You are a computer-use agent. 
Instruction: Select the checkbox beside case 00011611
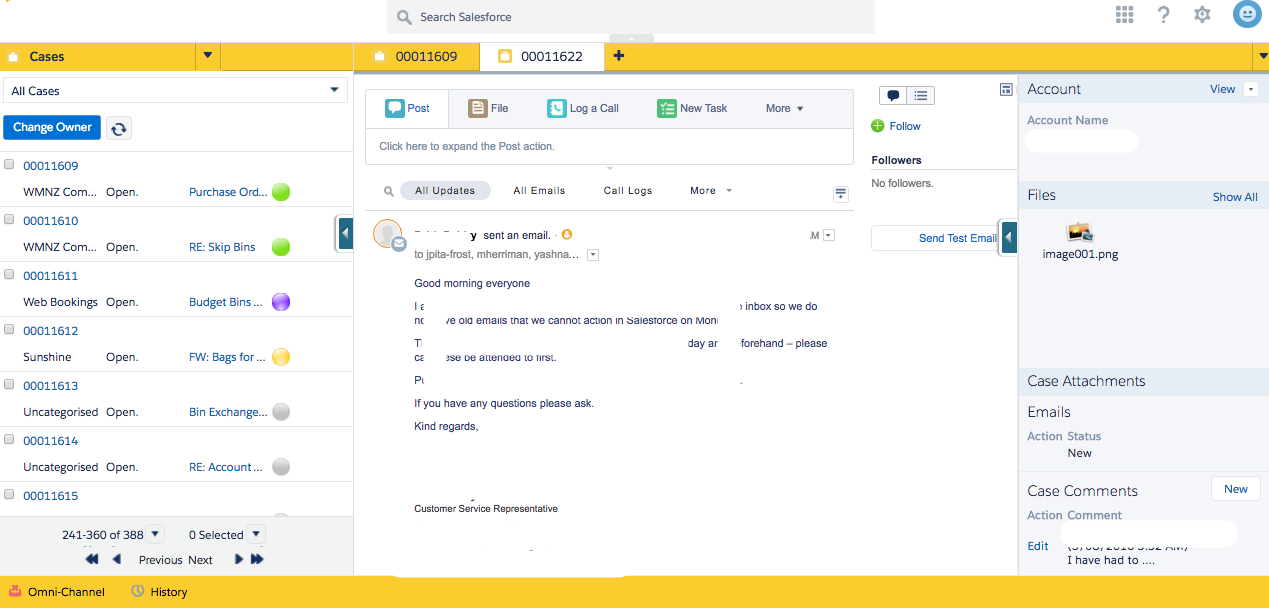point(10,274)
